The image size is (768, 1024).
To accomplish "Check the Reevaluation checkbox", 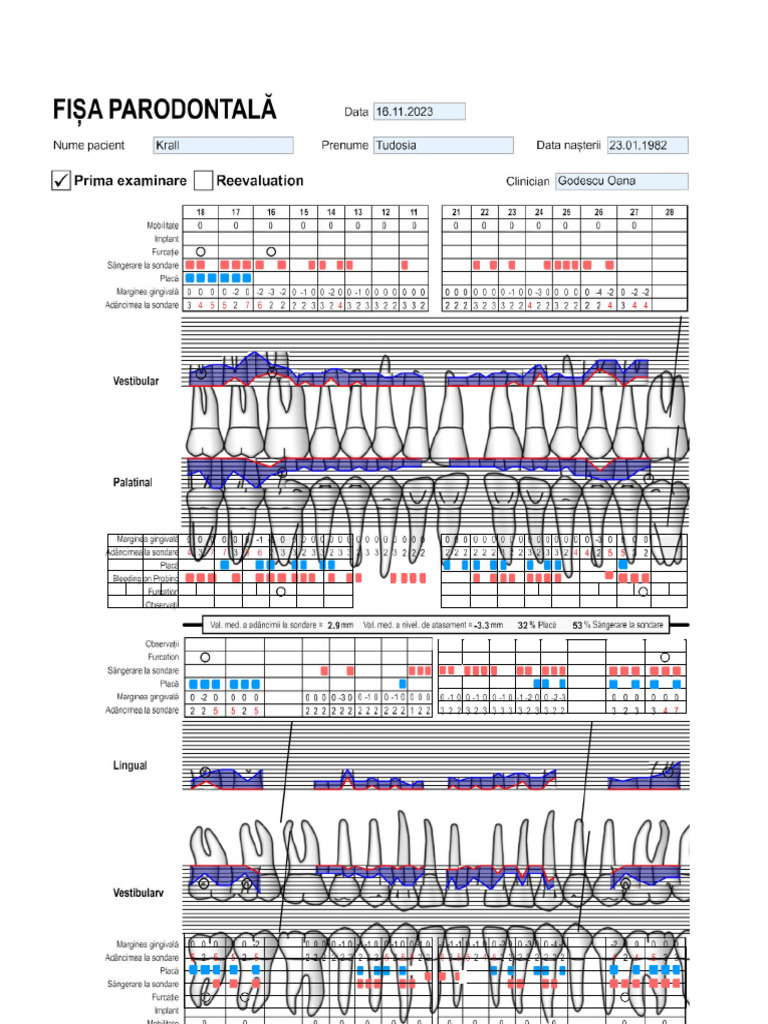I will click(x=203, y=180).
